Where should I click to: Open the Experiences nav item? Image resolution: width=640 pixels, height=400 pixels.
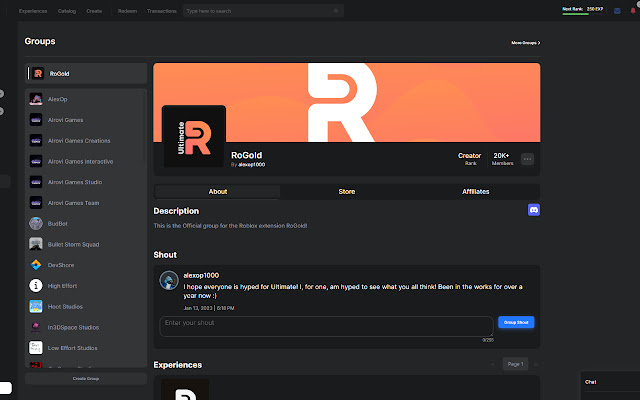pyautogui.click(x=33, y=11)
